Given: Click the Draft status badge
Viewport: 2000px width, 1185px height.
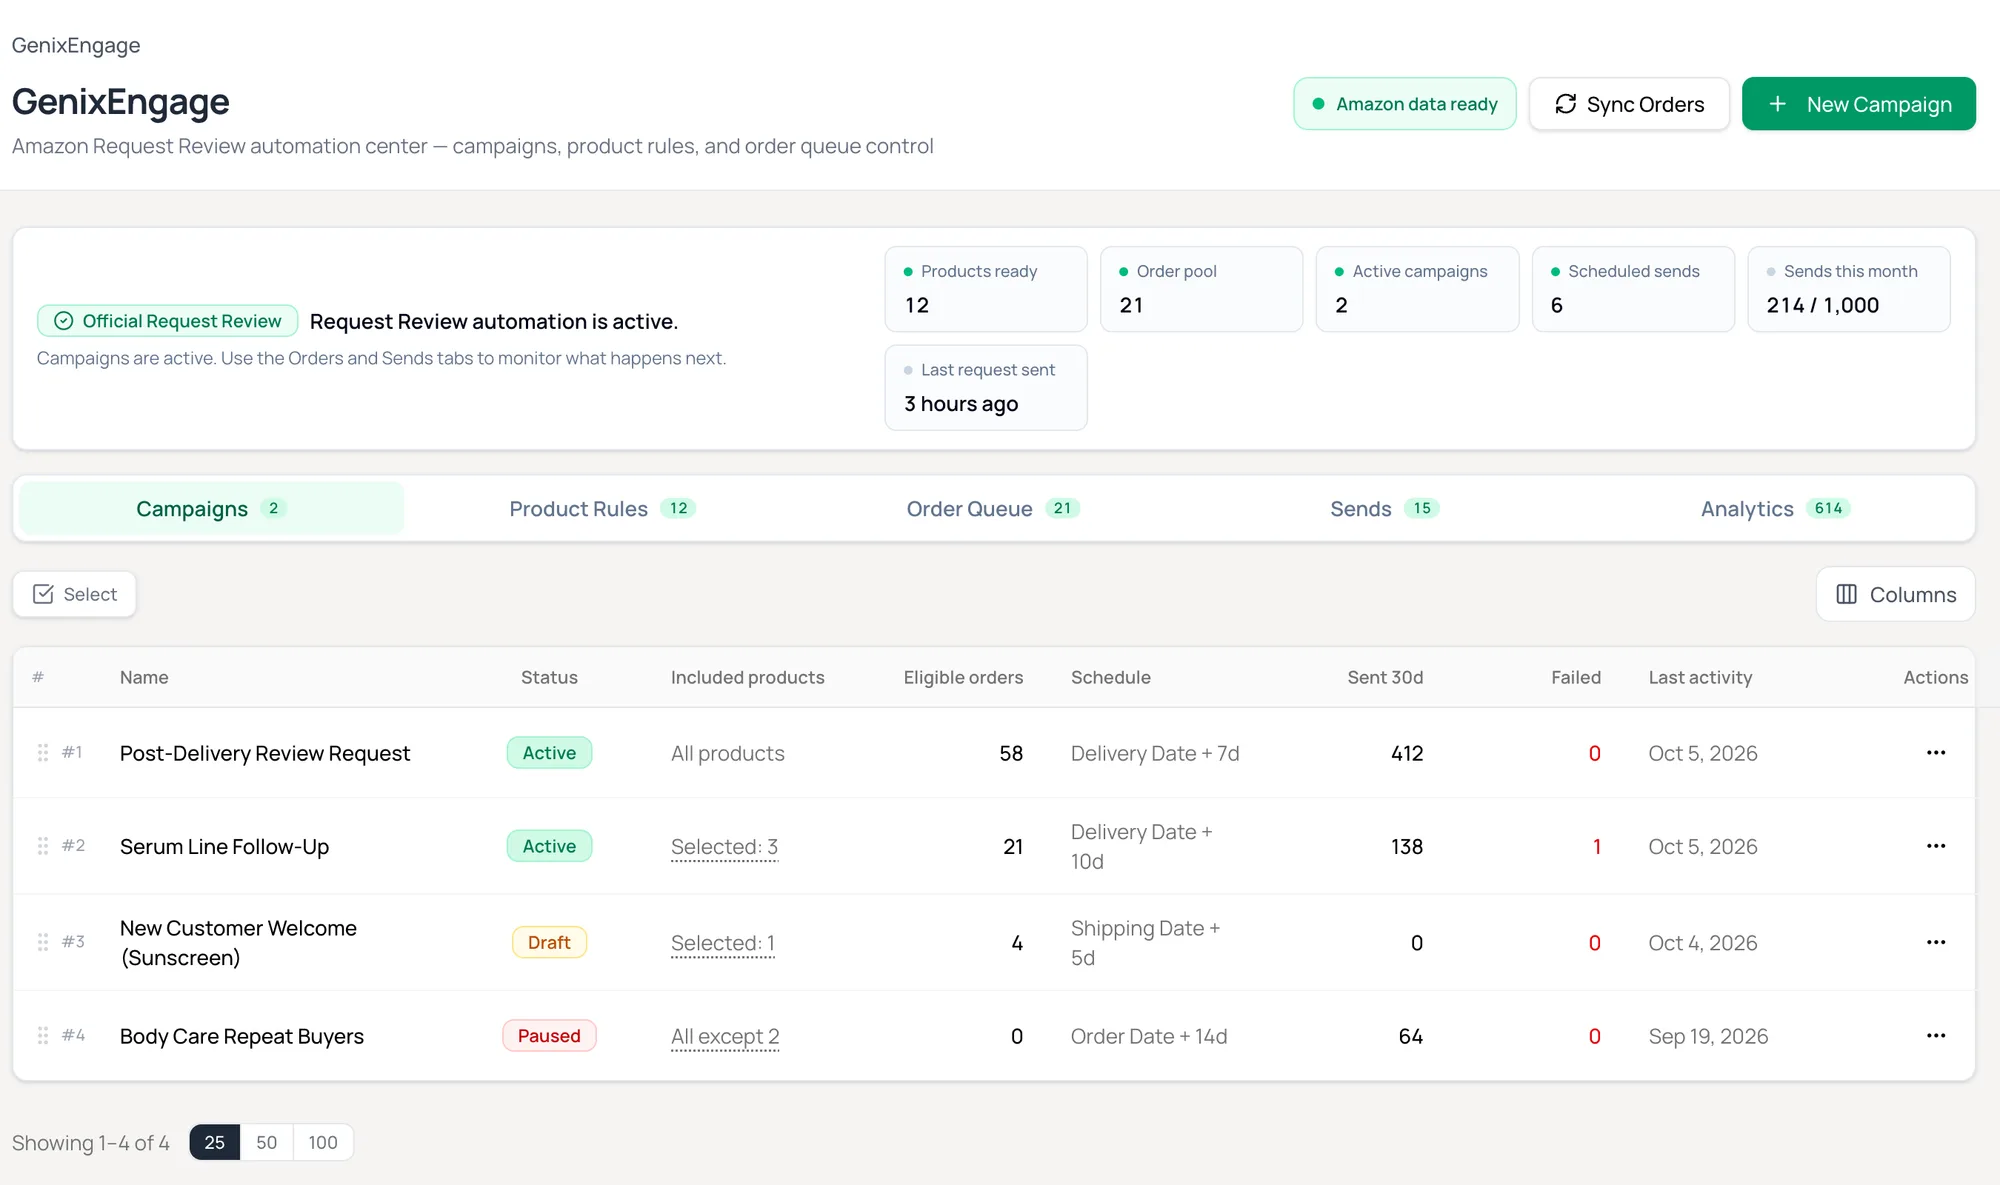Looking at the screenshot, I should click(x=549, y=942).
